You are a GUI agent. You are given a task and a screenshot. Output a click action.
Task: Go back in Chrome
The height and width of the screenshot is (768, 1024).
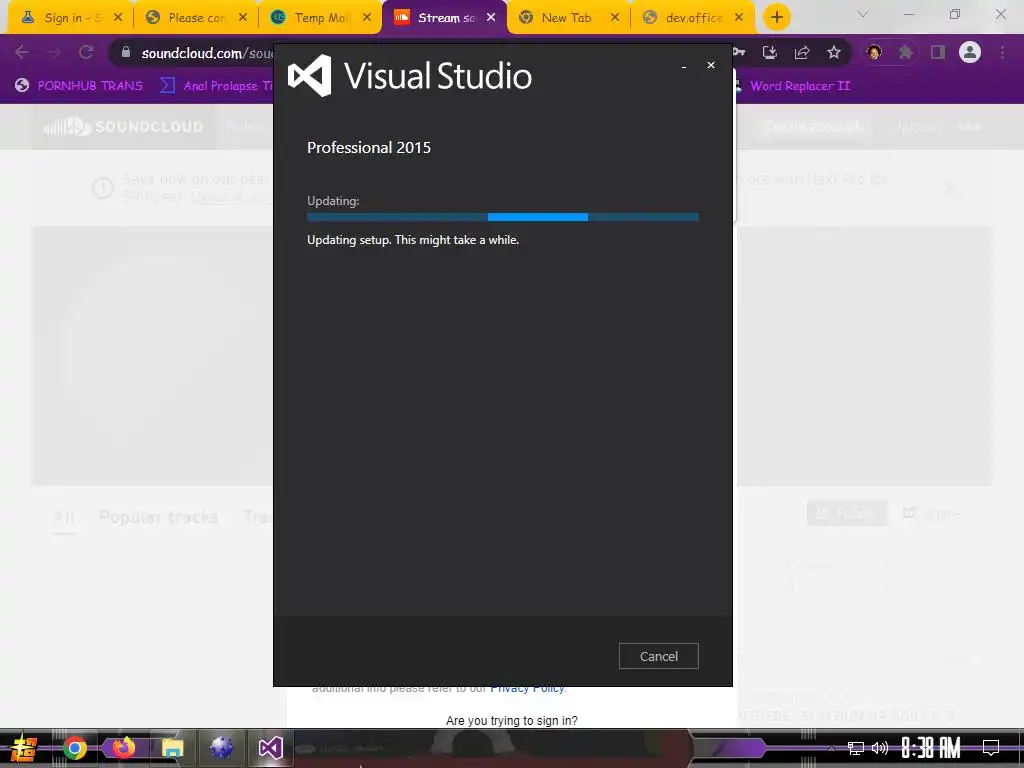(x=22, y=52)
